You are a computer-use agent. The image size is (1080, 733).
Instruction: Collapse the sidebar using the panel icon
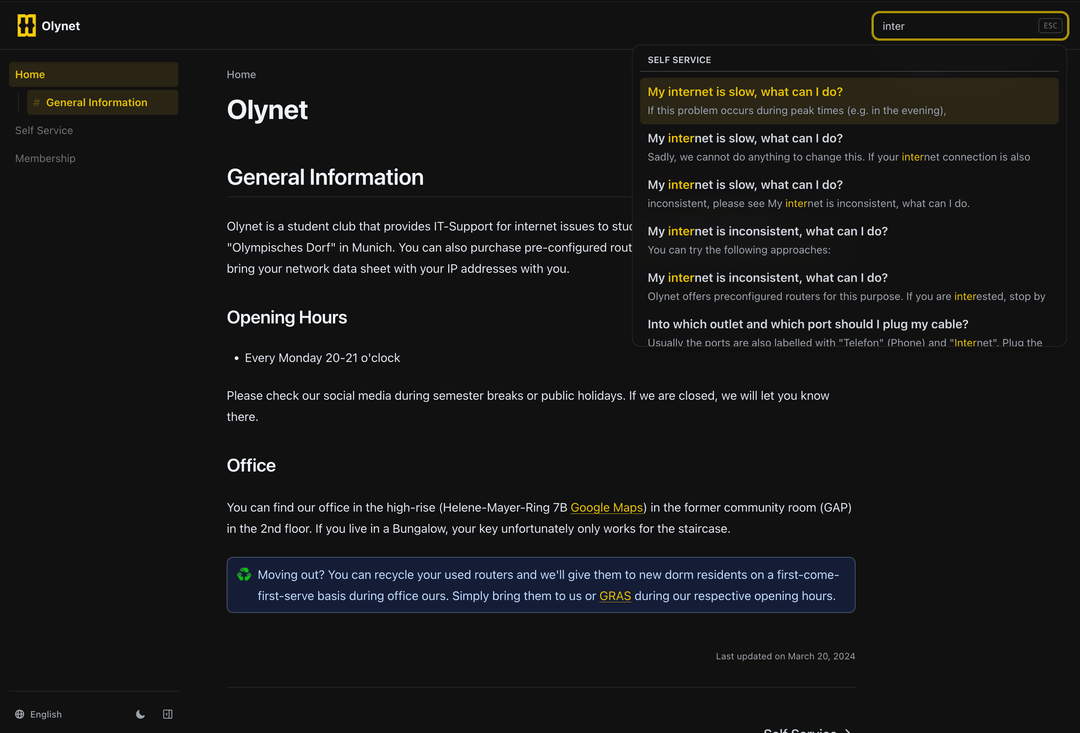[167, 714]
